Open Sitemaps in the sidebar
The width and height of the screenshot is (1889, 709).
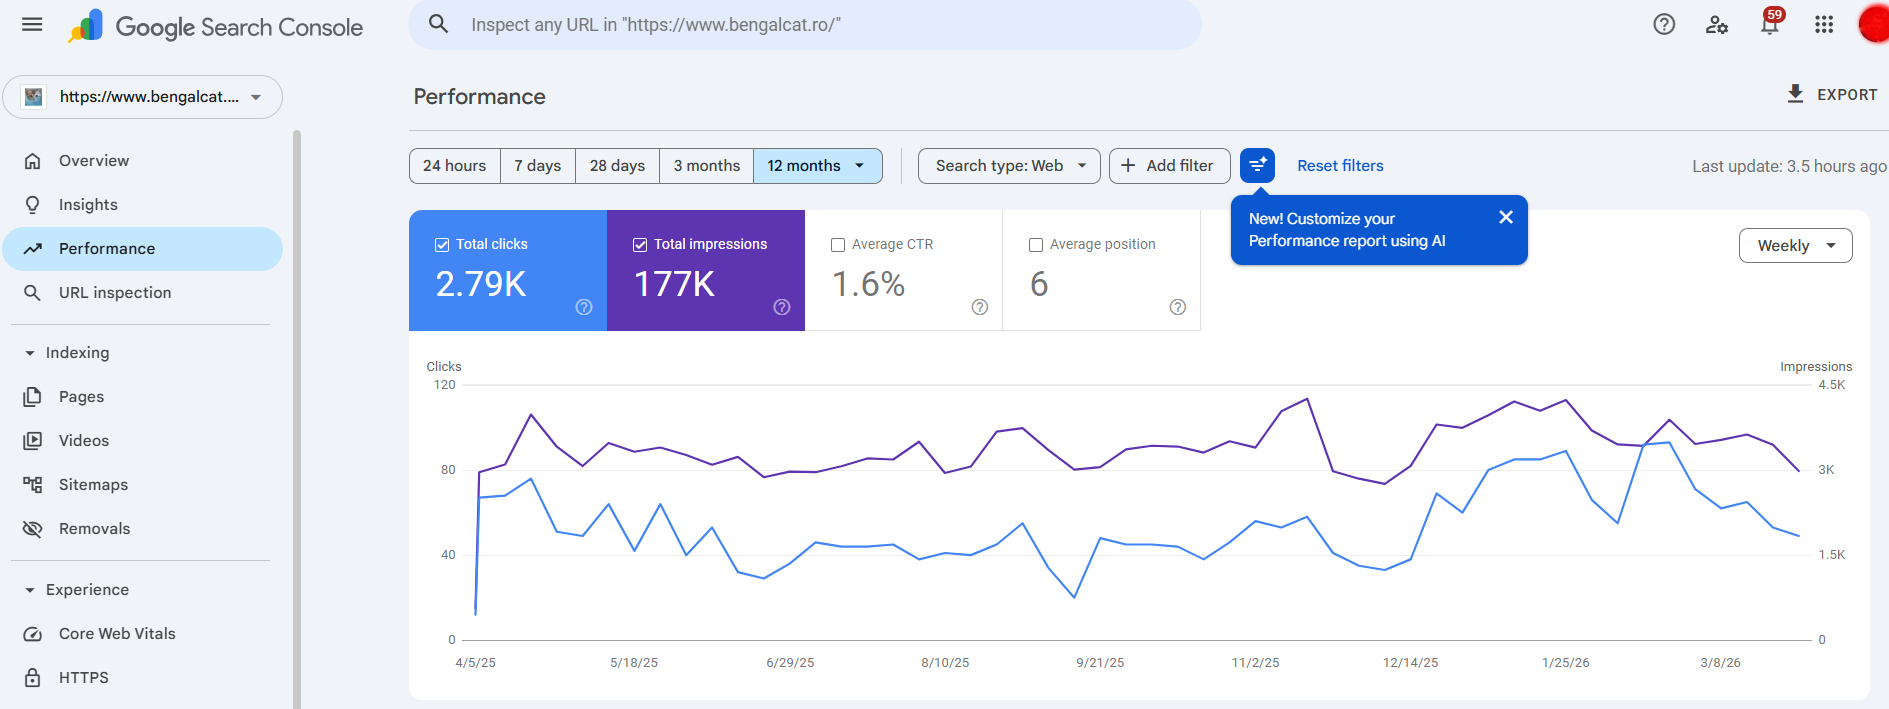coord(143,485)
